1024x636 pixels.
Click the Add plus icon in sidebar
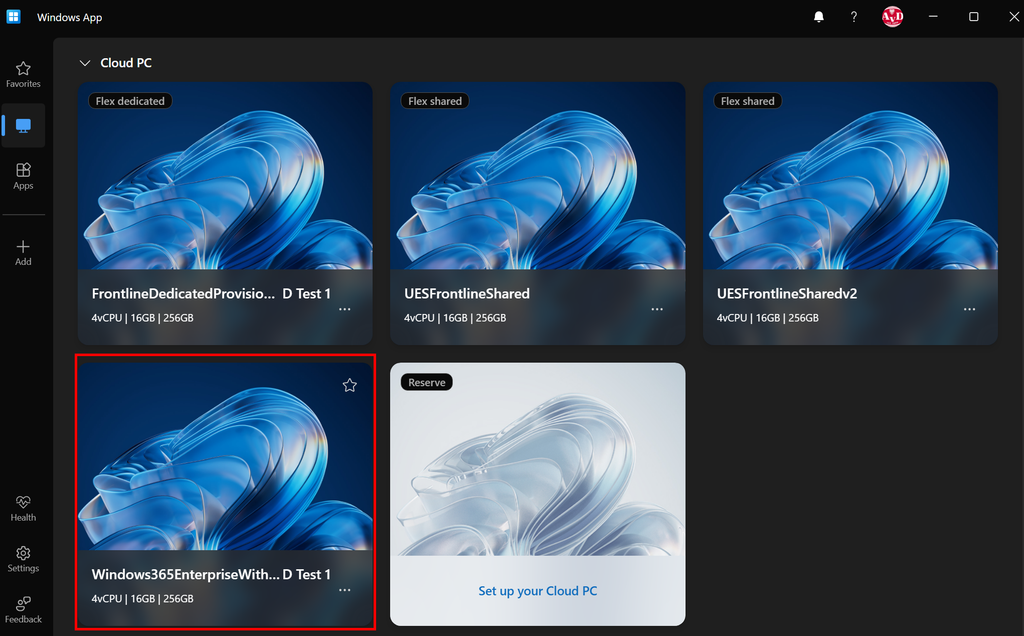23,252
